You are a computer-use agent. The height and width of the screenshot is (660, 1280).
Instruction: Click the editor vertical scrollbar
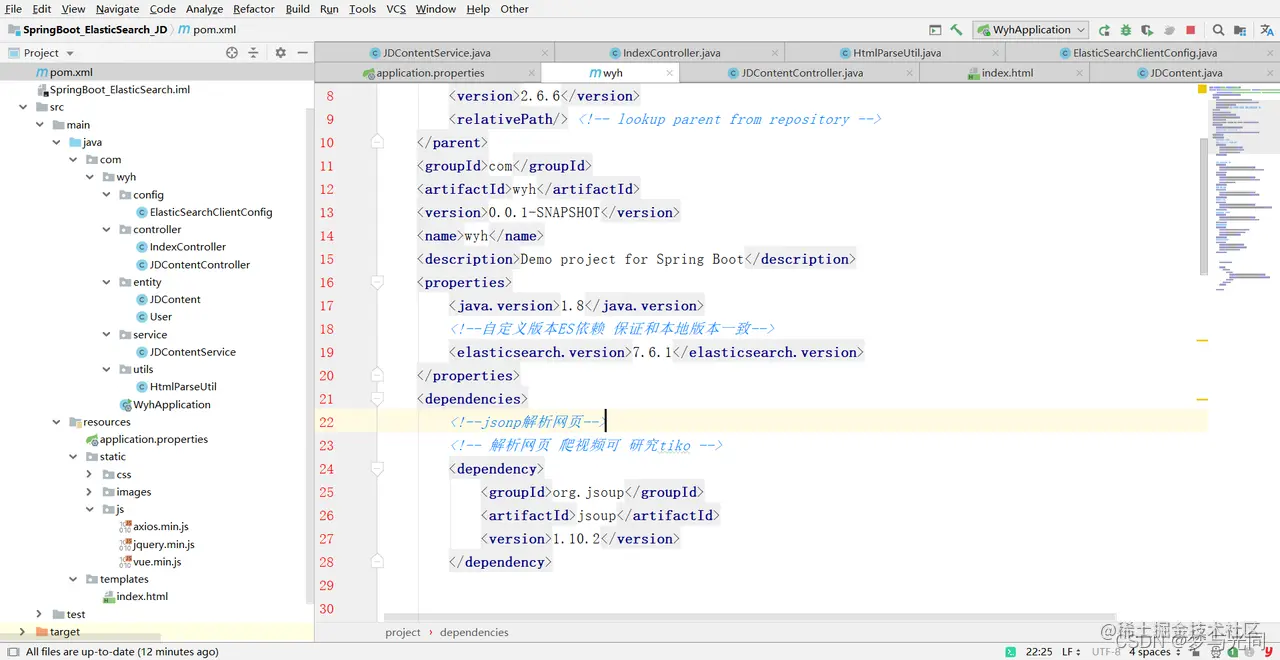pyautogui.click(x=1204, y=208)
